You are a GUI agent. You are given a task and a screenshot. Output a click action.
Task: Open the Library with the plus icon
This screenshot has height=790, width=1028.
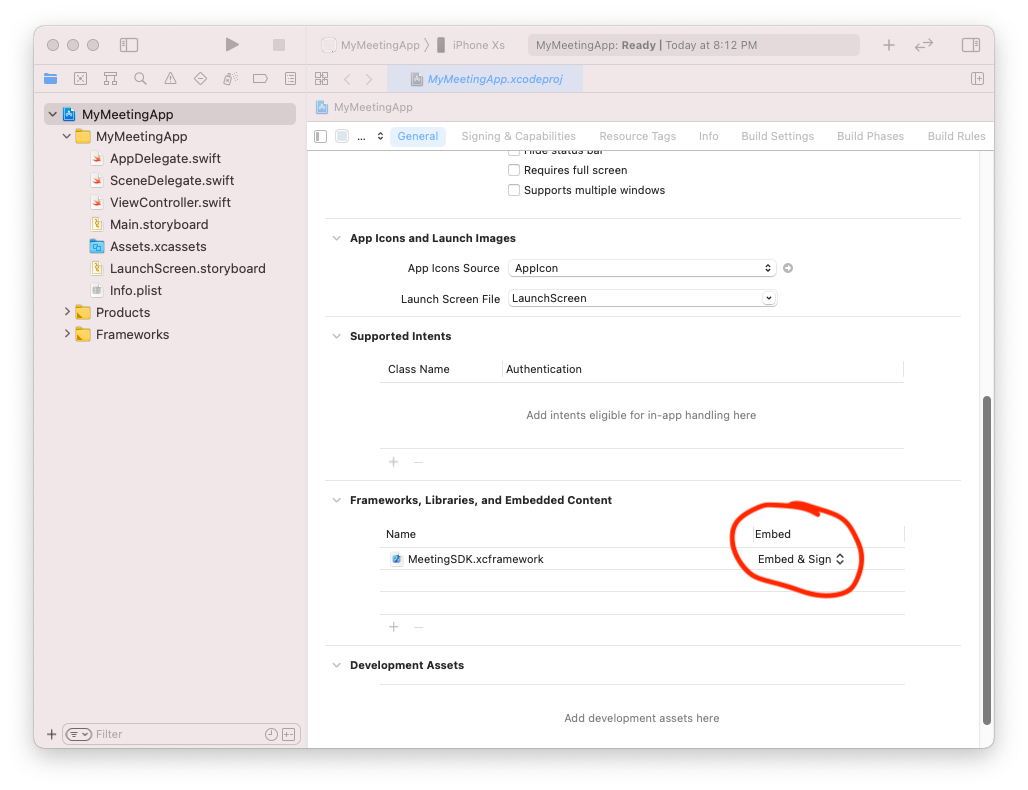(888, 45)
